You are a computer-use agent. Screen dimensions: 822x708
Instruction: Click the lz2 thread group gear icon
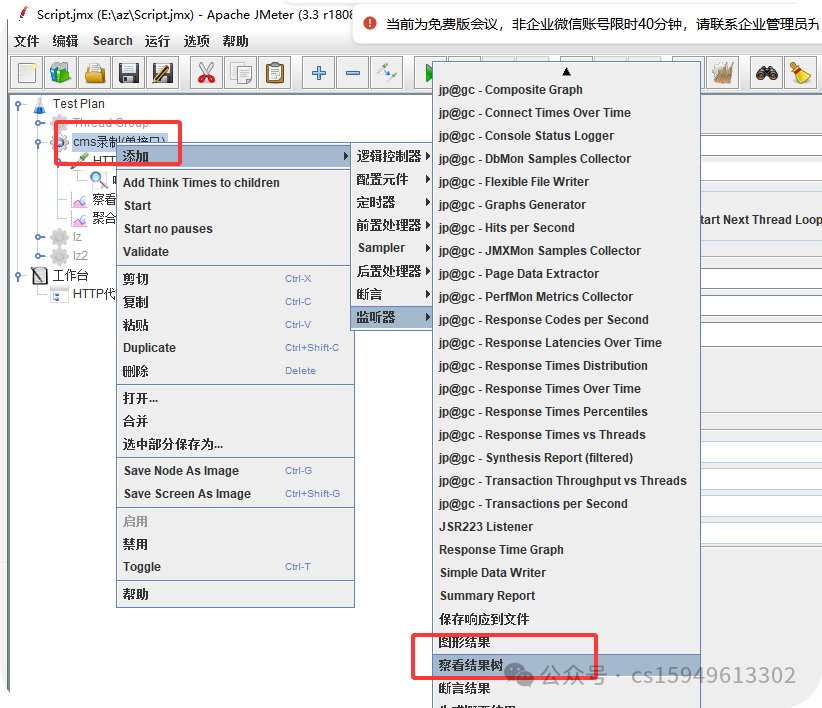point(59,256)
